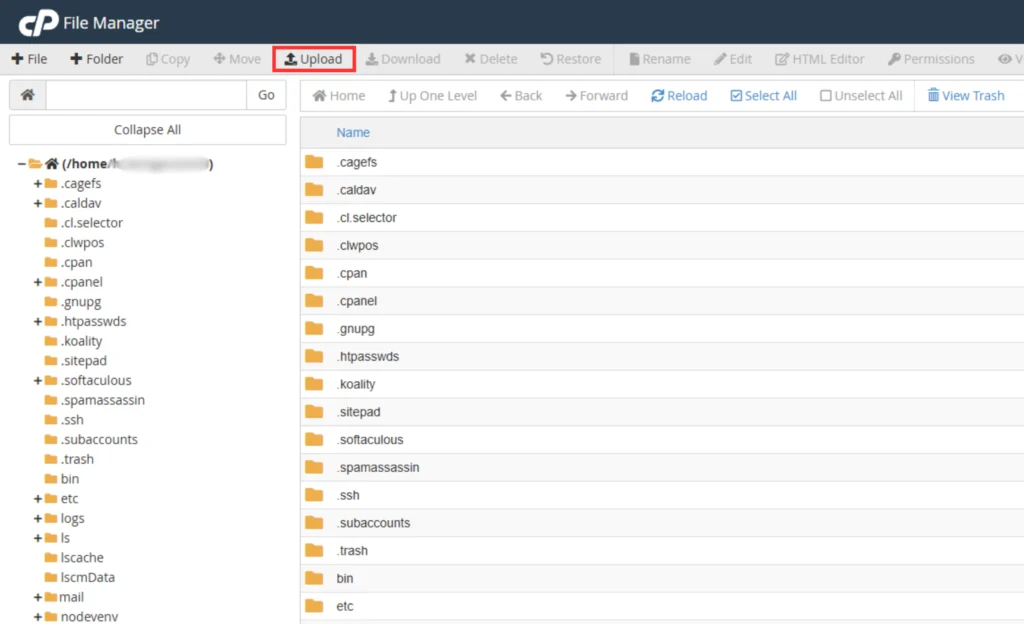Click the Edit pencil button
The height and width of the screenshot is (624, 1024).
(x=733, y=59)
